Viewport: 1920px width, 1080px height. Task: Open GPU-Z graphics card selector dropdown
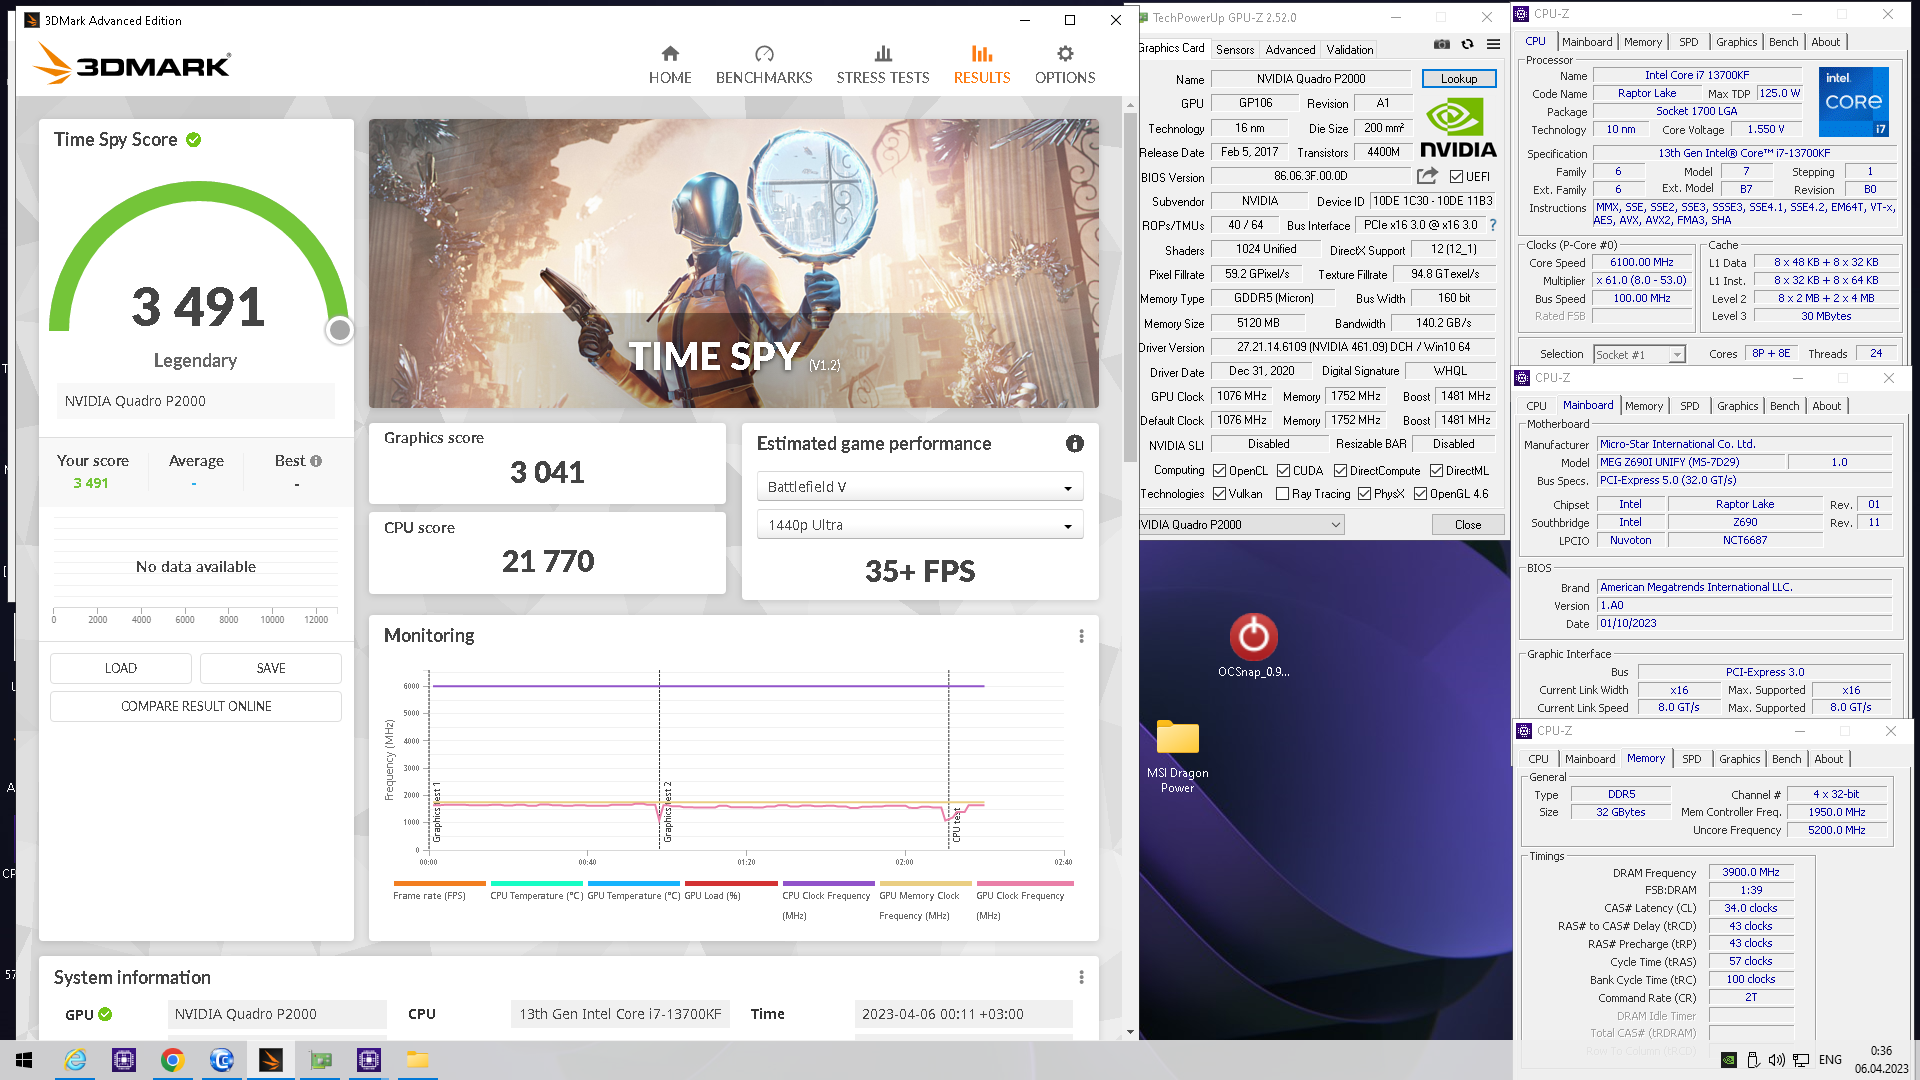pos(1241,525)
